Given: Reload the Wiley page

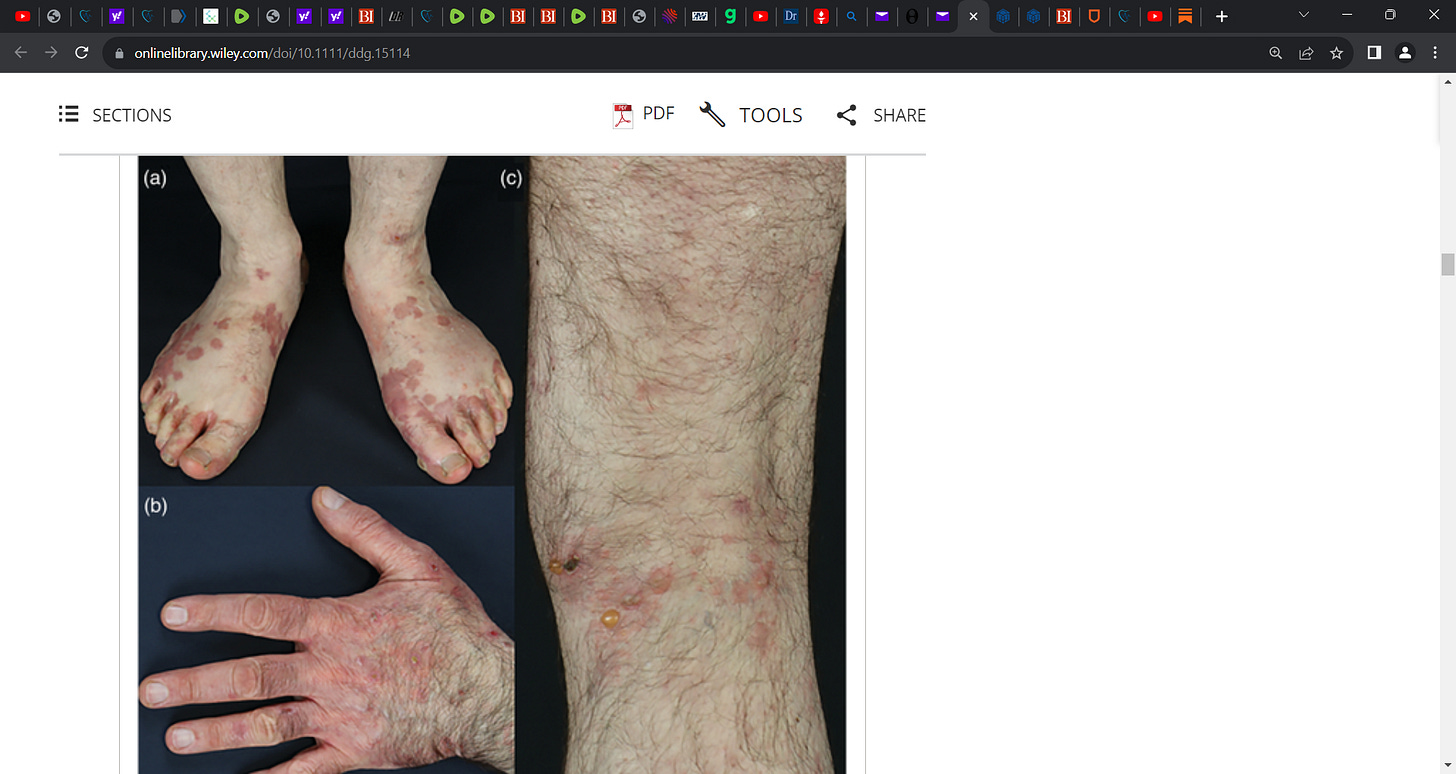Looking at the screenshot, I should [82, 53].
